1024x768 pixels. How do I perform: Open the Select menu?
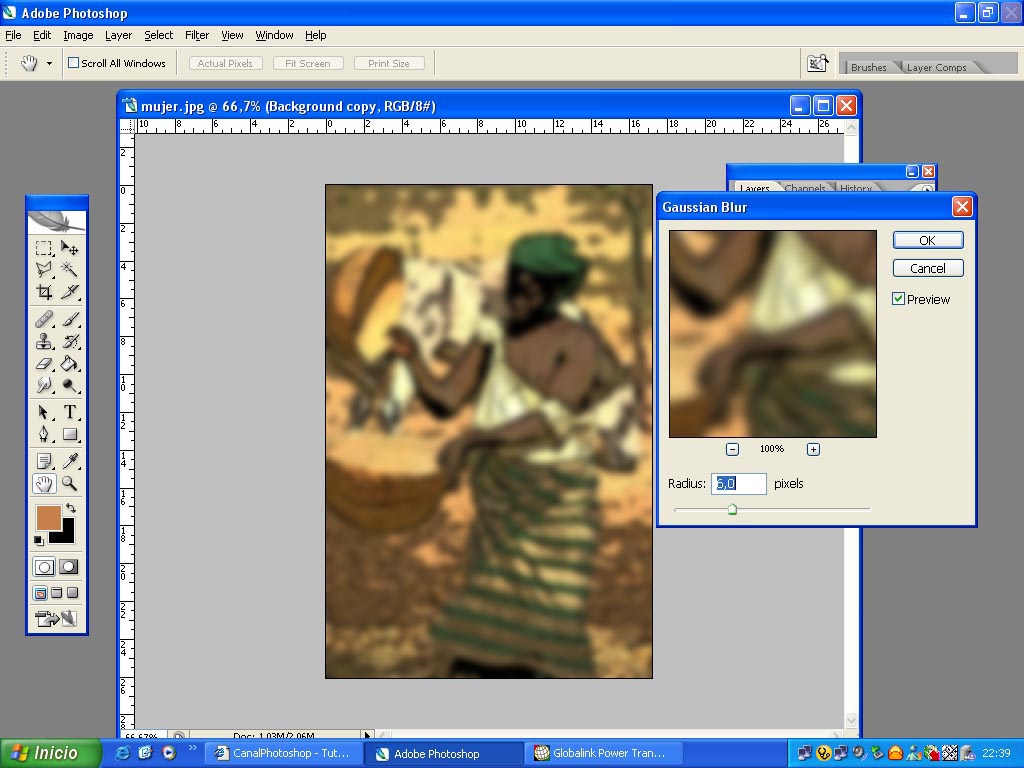(159, 35)
